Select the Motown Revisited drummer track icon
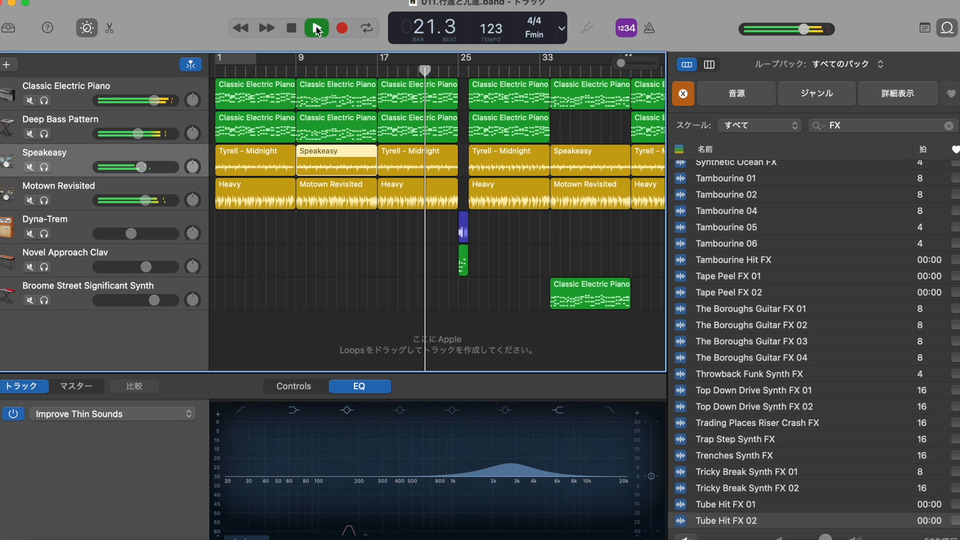Viewport: 960px width, 540px height. [x=7, y=195]
